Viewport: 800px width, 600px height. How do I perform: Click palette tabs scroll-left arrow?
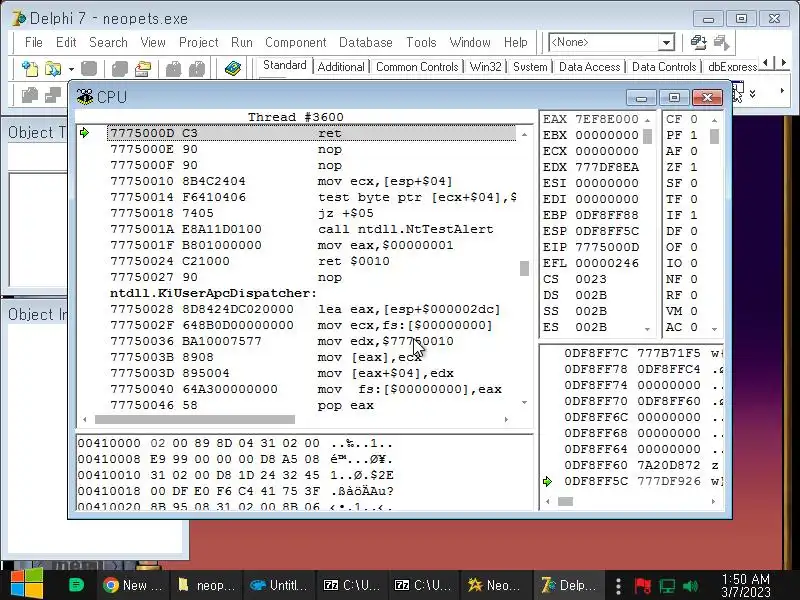[x=765, y=63]
